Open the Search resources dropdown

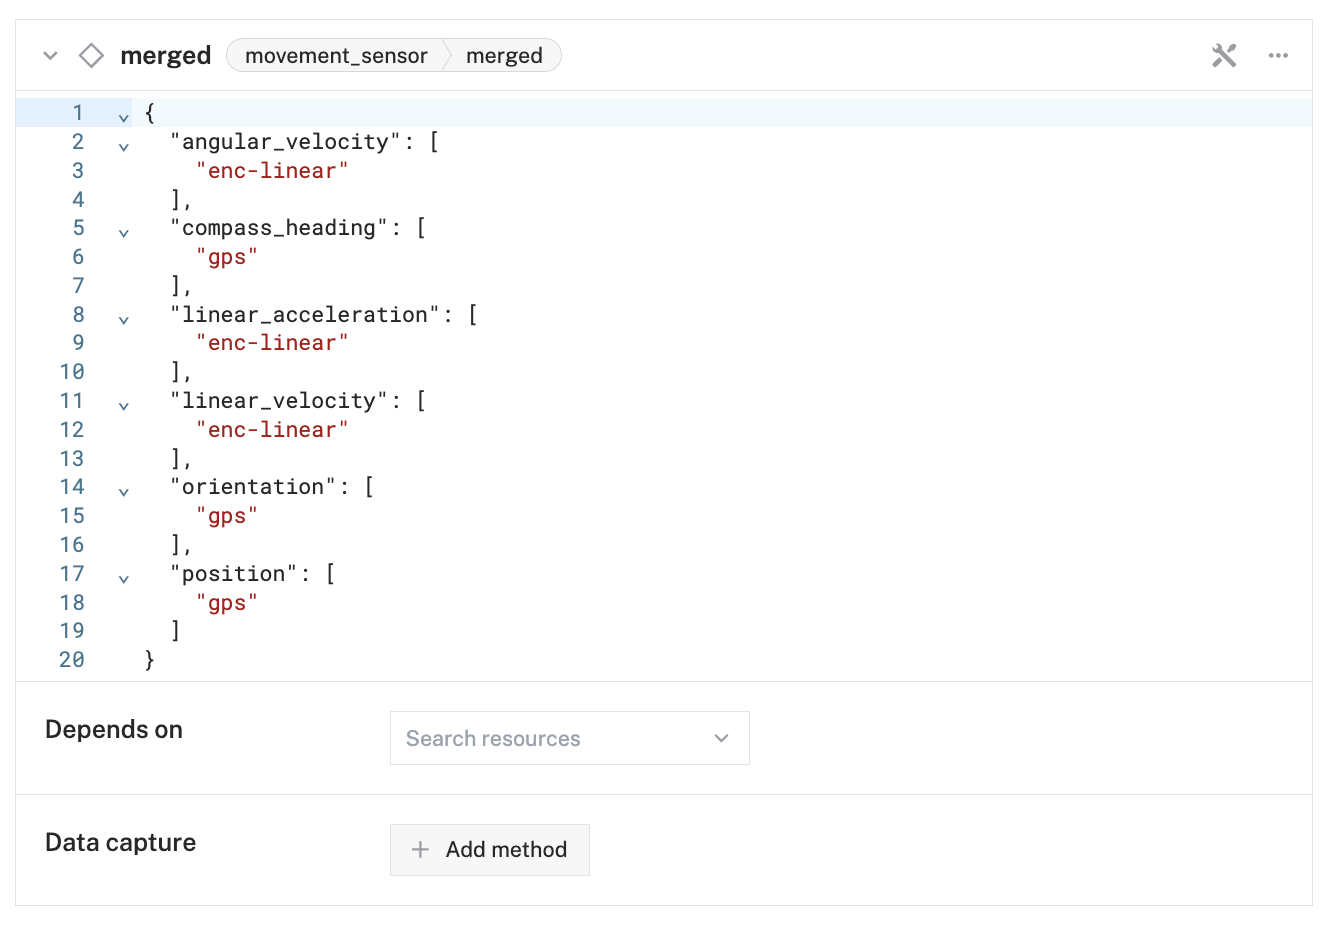(x=569, y=738)
